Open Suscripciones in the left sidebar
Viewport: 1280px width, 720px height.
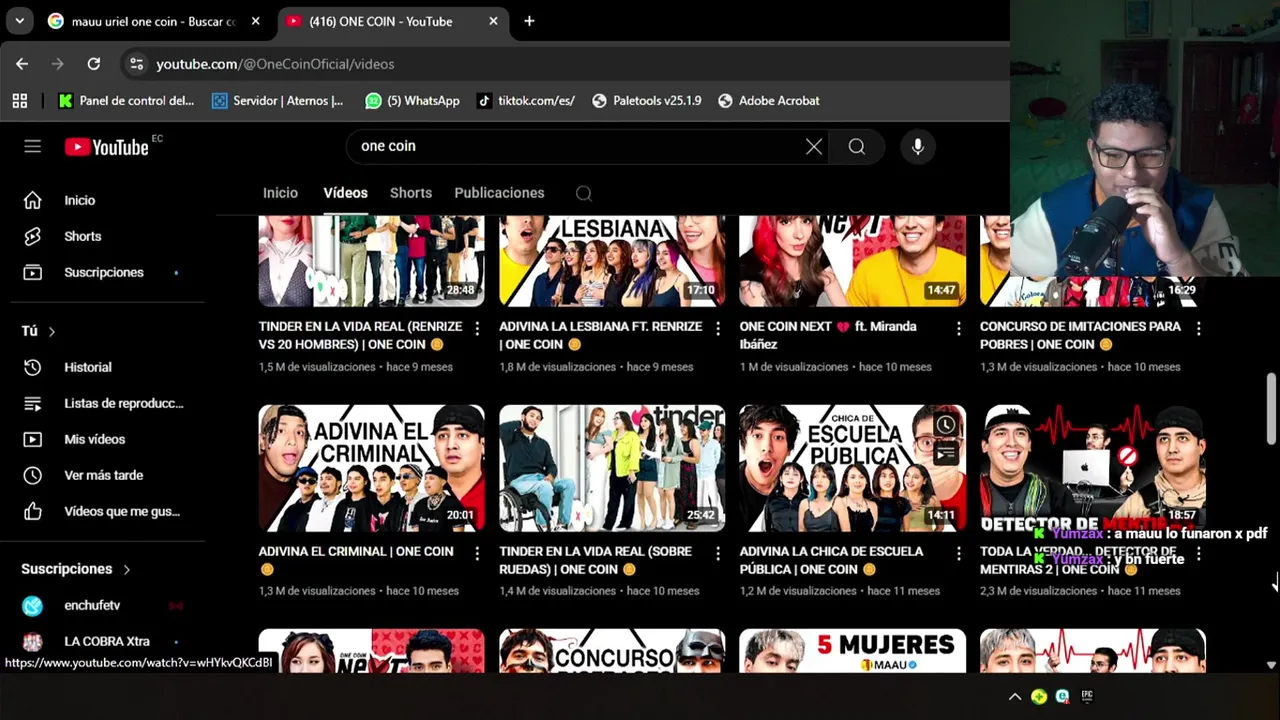pos(105,272)
